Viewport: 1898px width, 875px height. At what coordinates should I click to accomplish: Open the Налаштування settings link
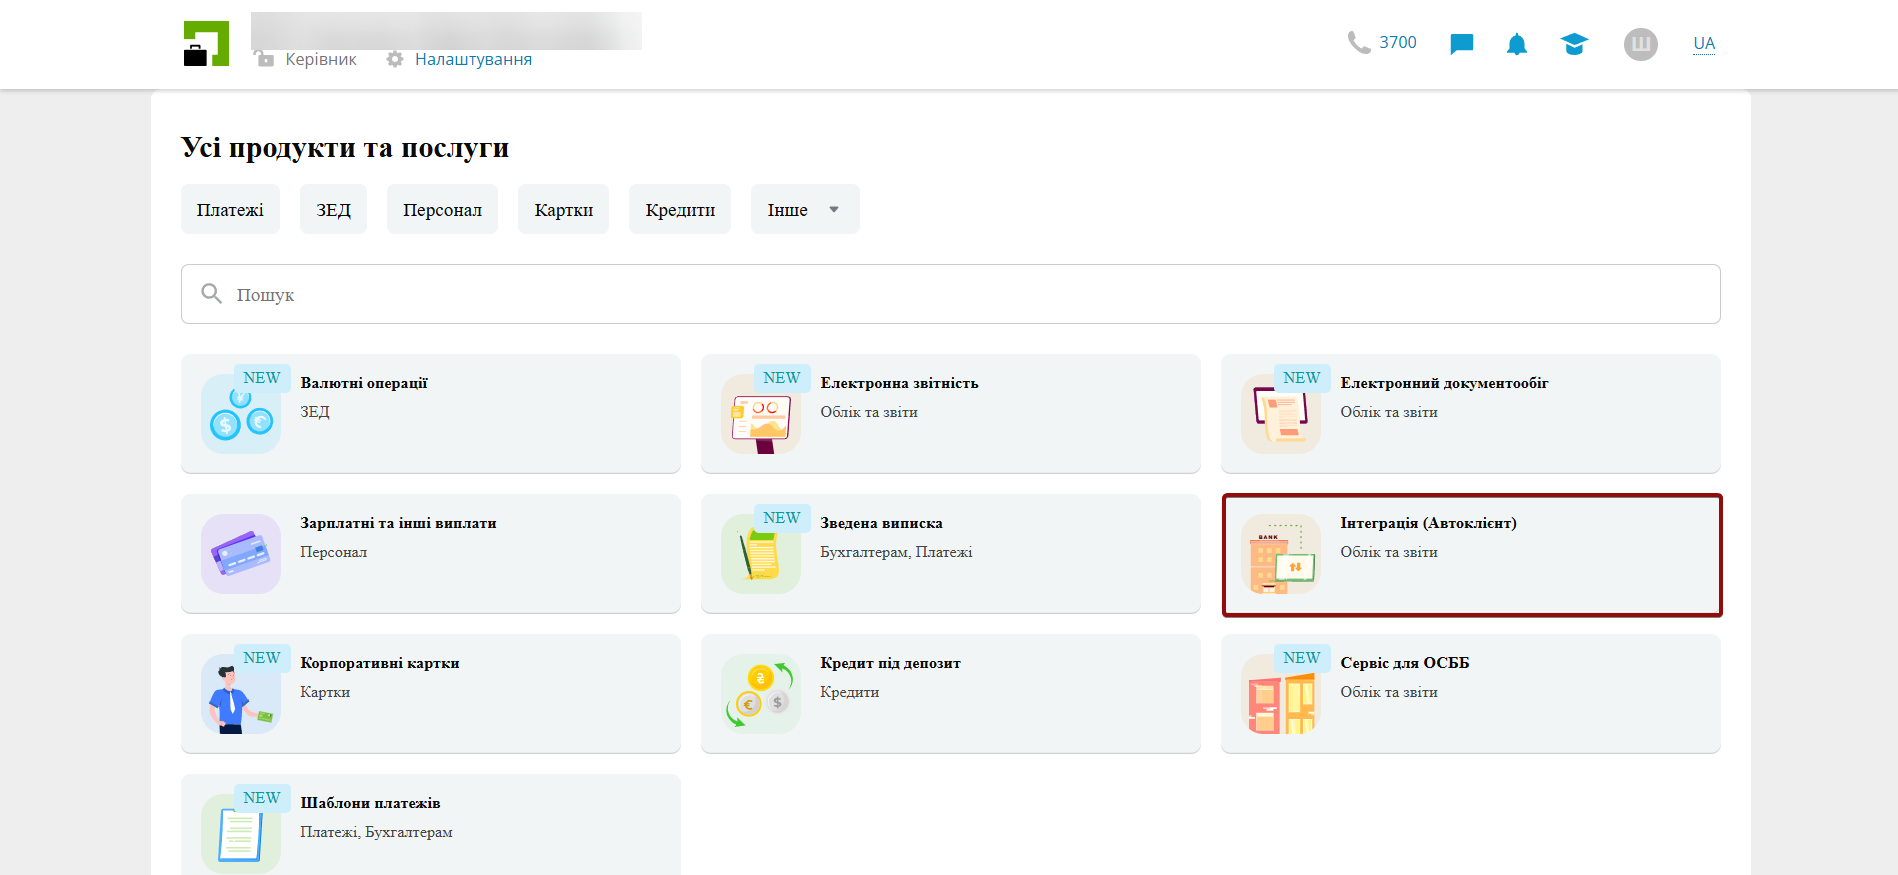472,60
